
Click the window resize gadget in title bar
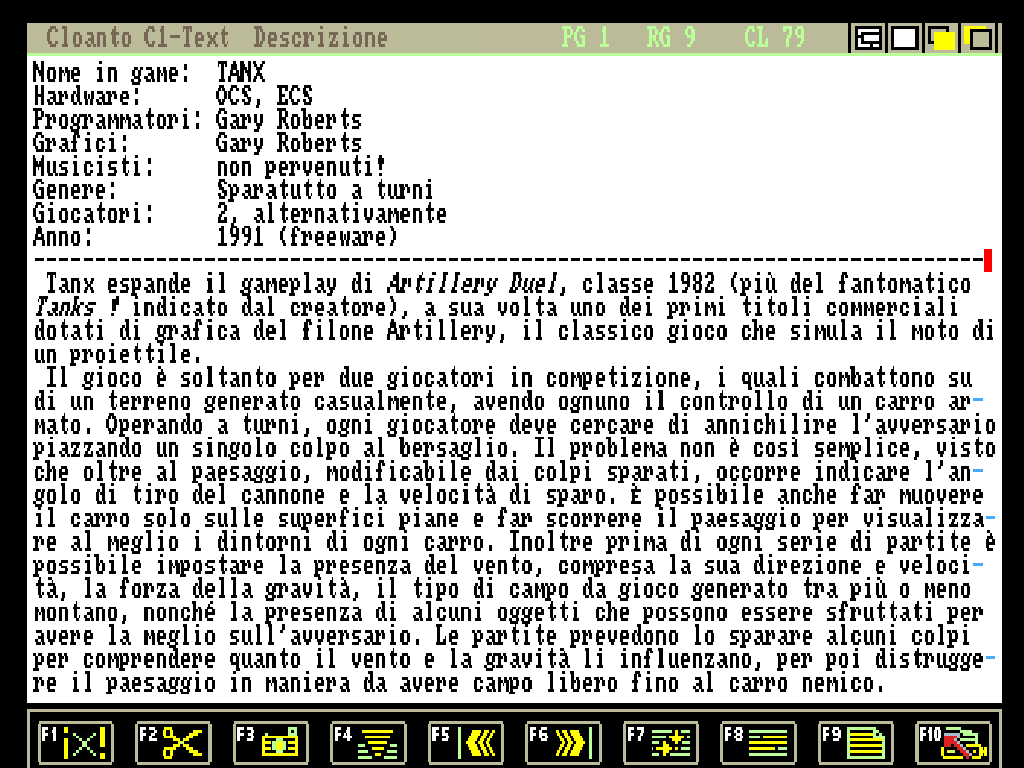click(x=868, y=39)
